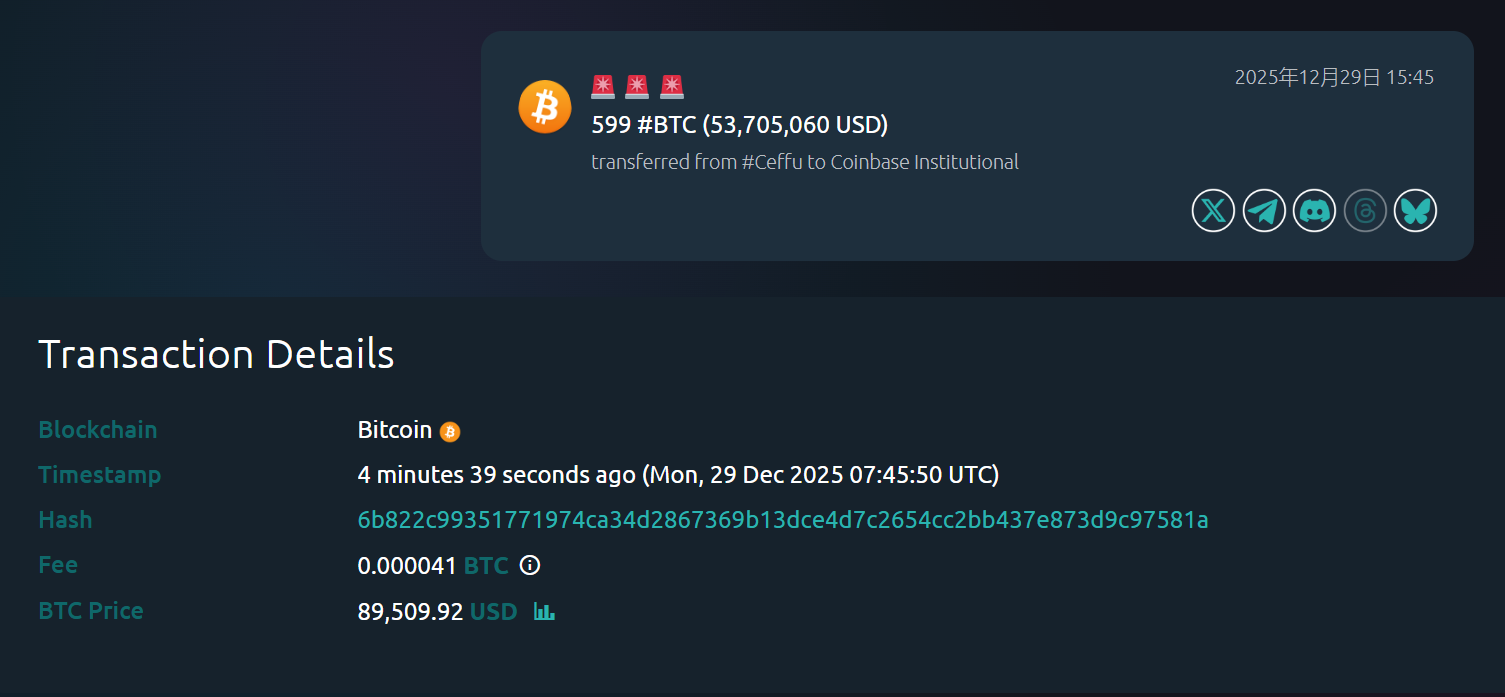1505x697 pixels.
Task: Click the large orange Bitcoin logo
Action: pos(545,107)
